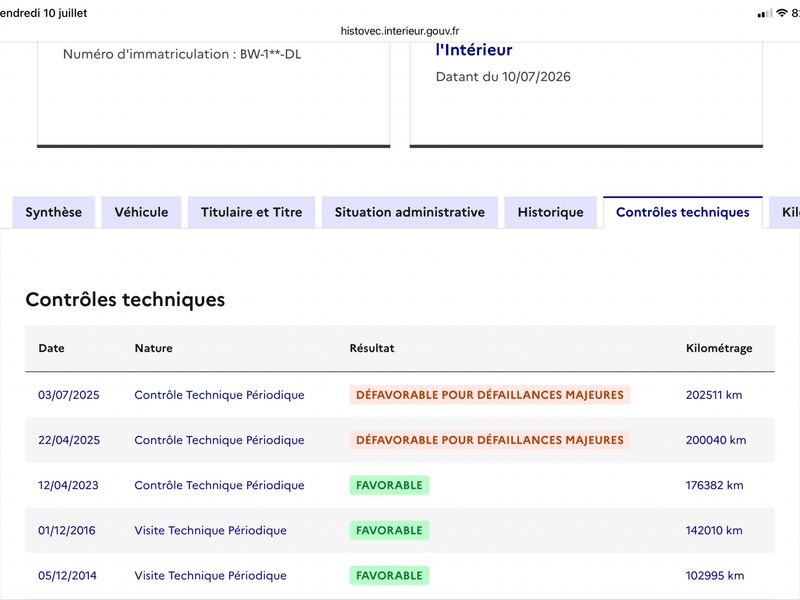
Task: Click the Résultat column header
Action: point(372,348)
